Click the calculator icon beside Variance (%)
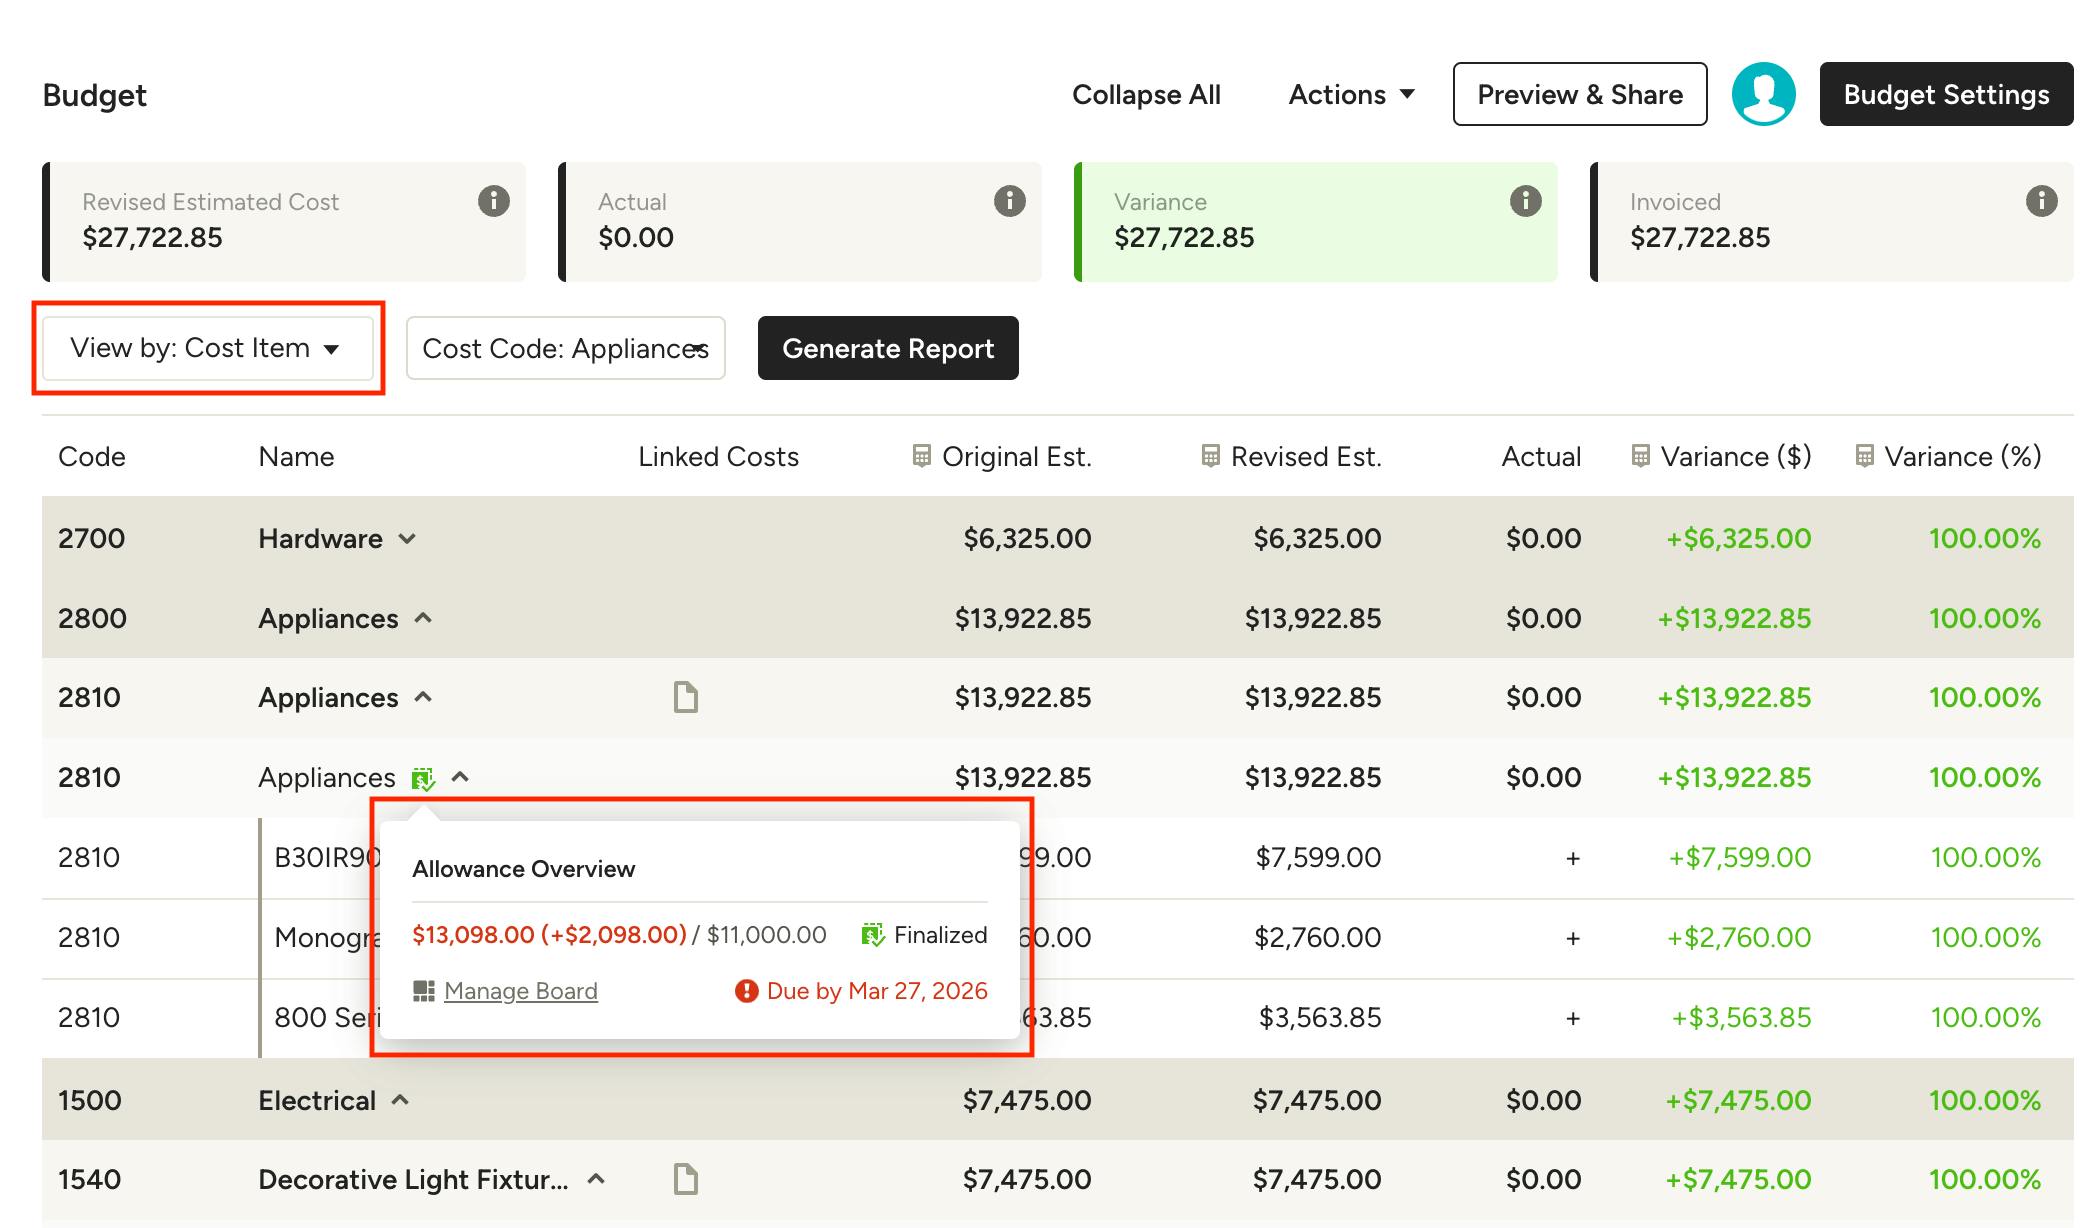 coord(1865,456)
